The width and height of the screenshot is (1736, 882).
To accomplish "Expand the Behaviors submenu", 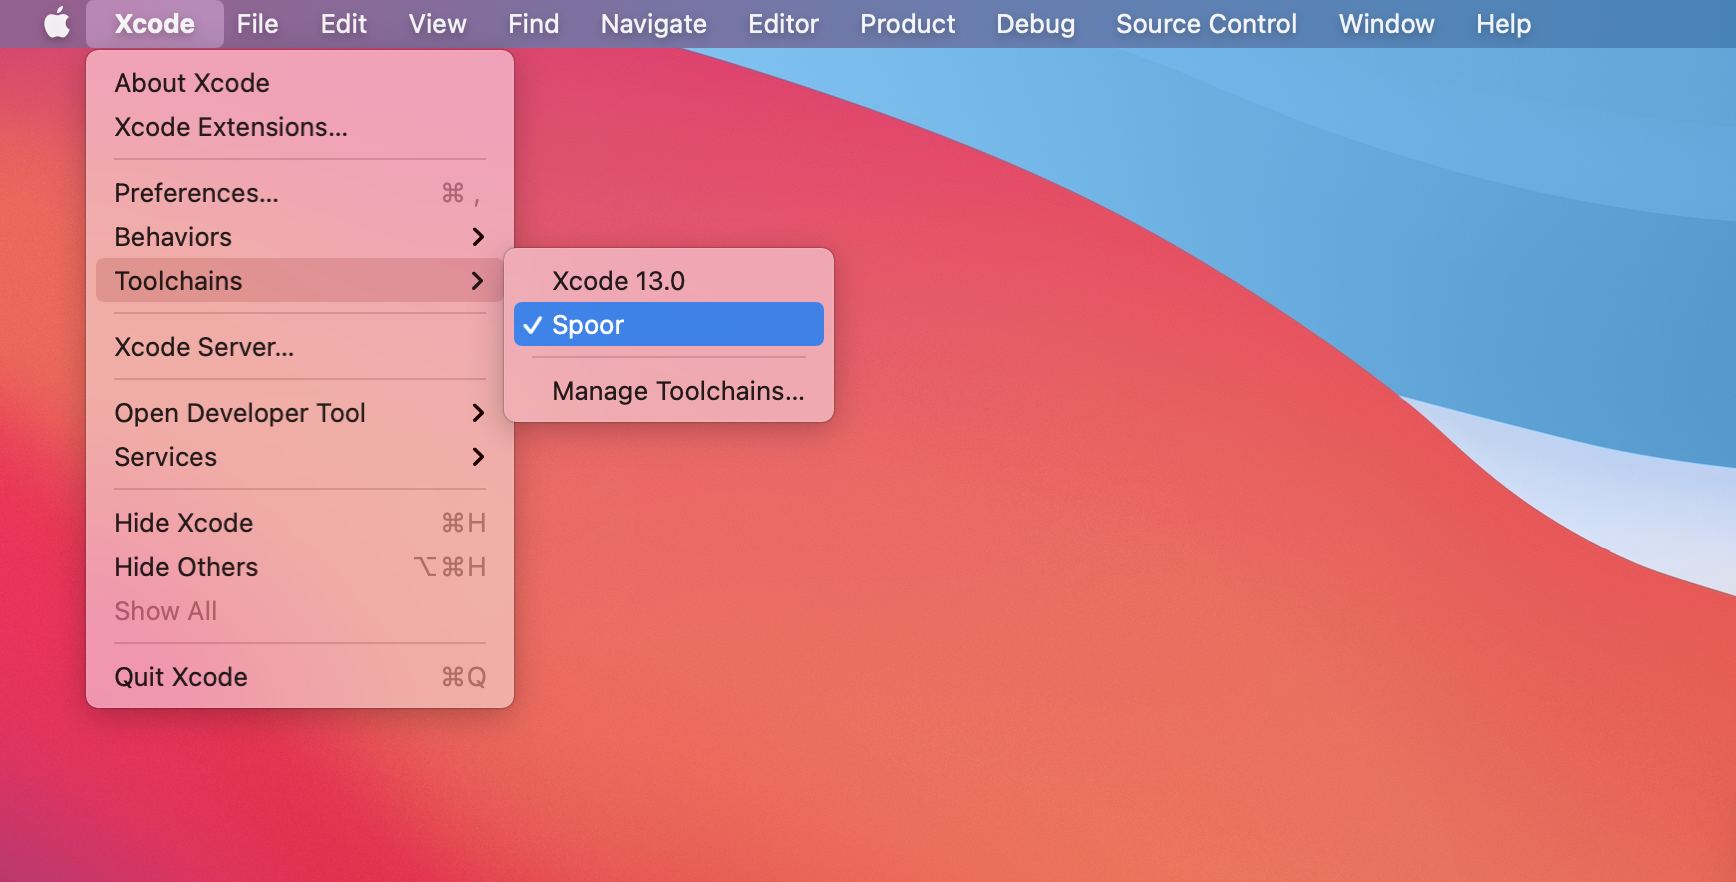I will click(300, 237).
